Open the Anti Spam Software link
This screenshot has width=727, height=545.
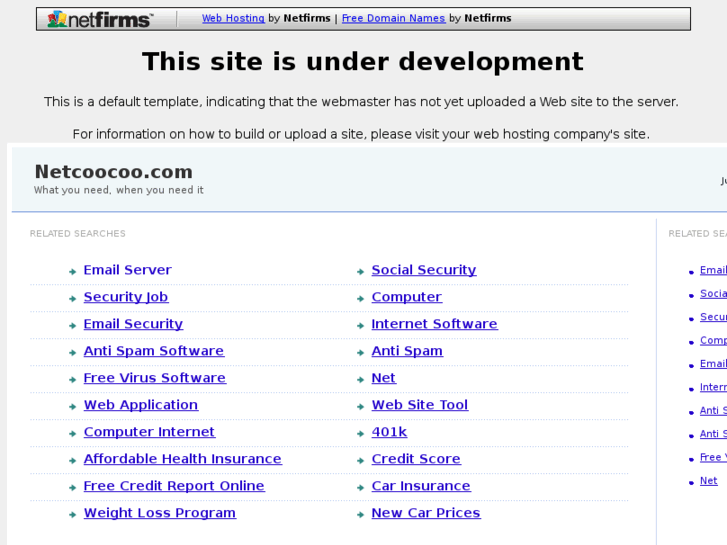pos(153,351)
